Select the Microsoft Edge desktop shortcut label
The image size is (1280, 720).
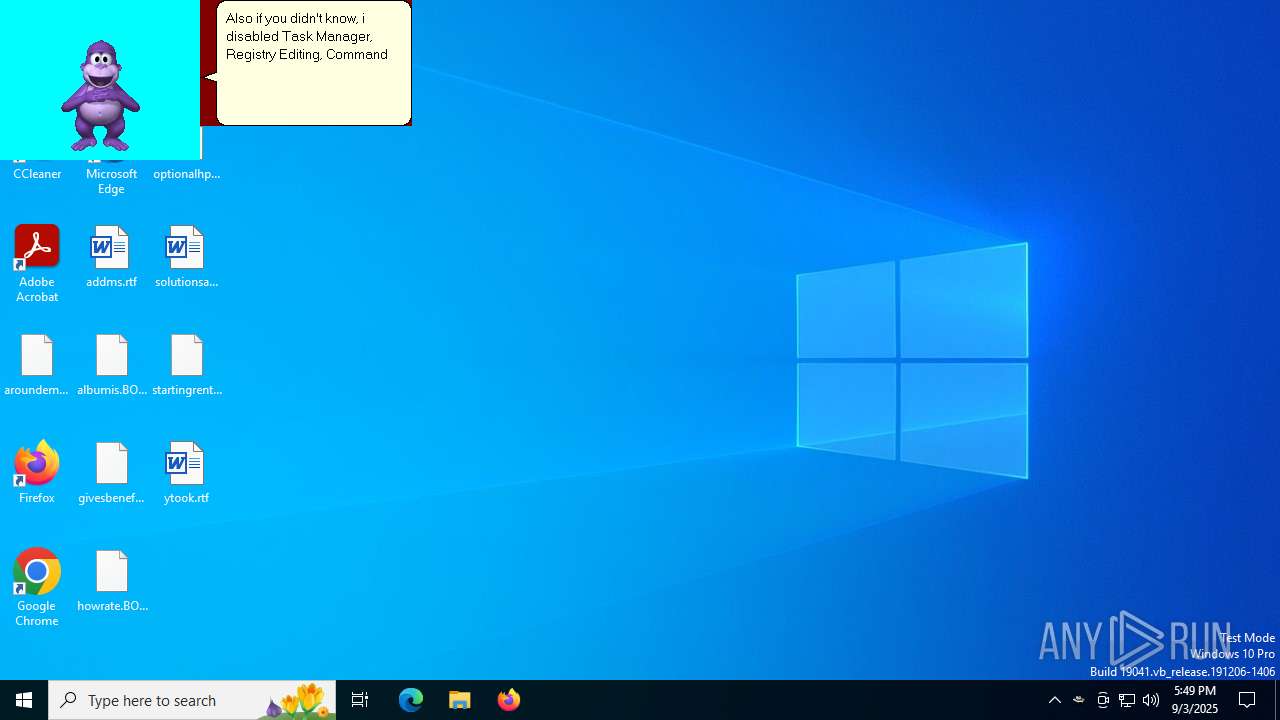tap(111, 181)
